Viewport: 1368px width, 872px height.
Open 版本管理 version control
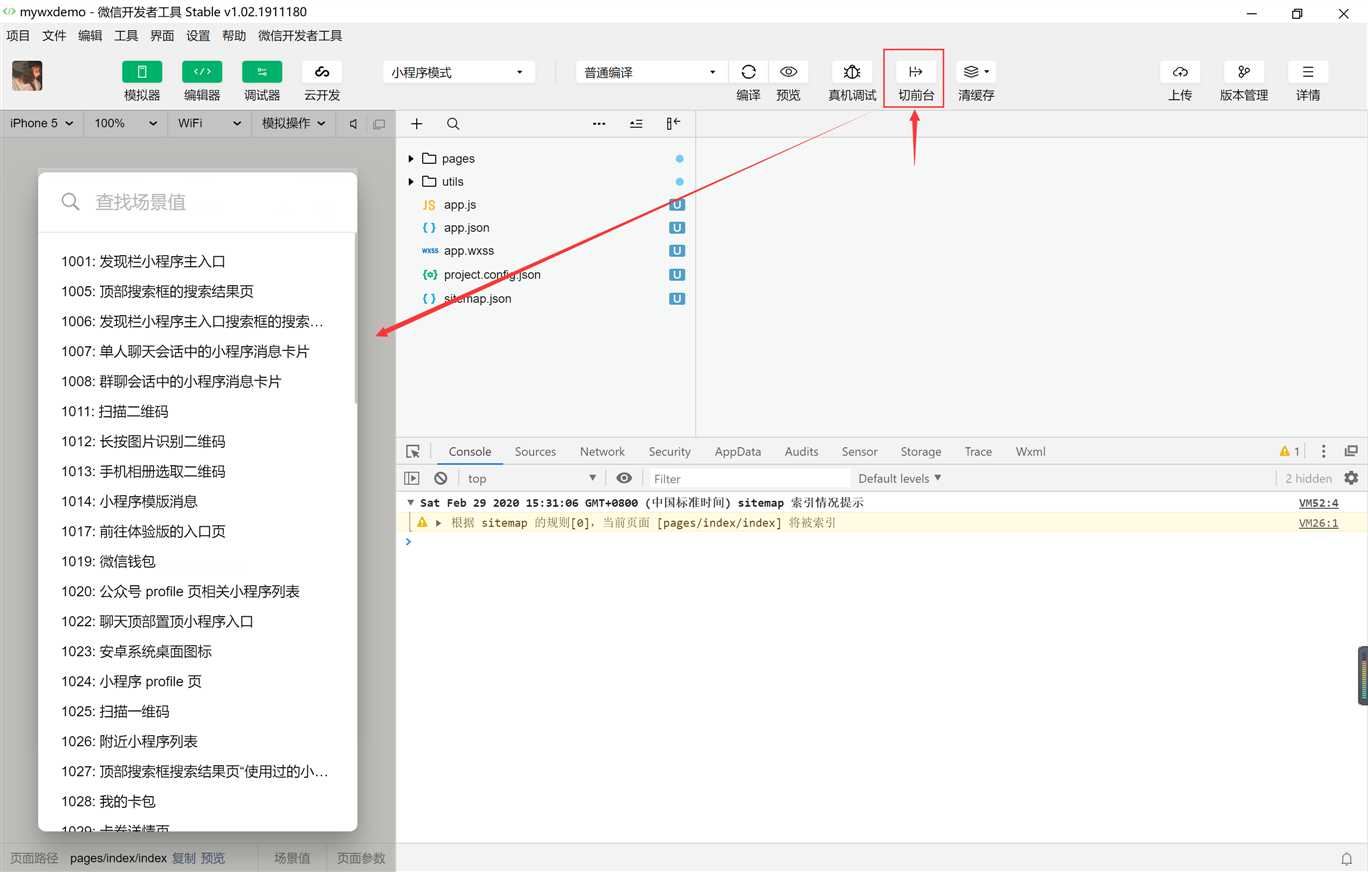coord(1244,72)
